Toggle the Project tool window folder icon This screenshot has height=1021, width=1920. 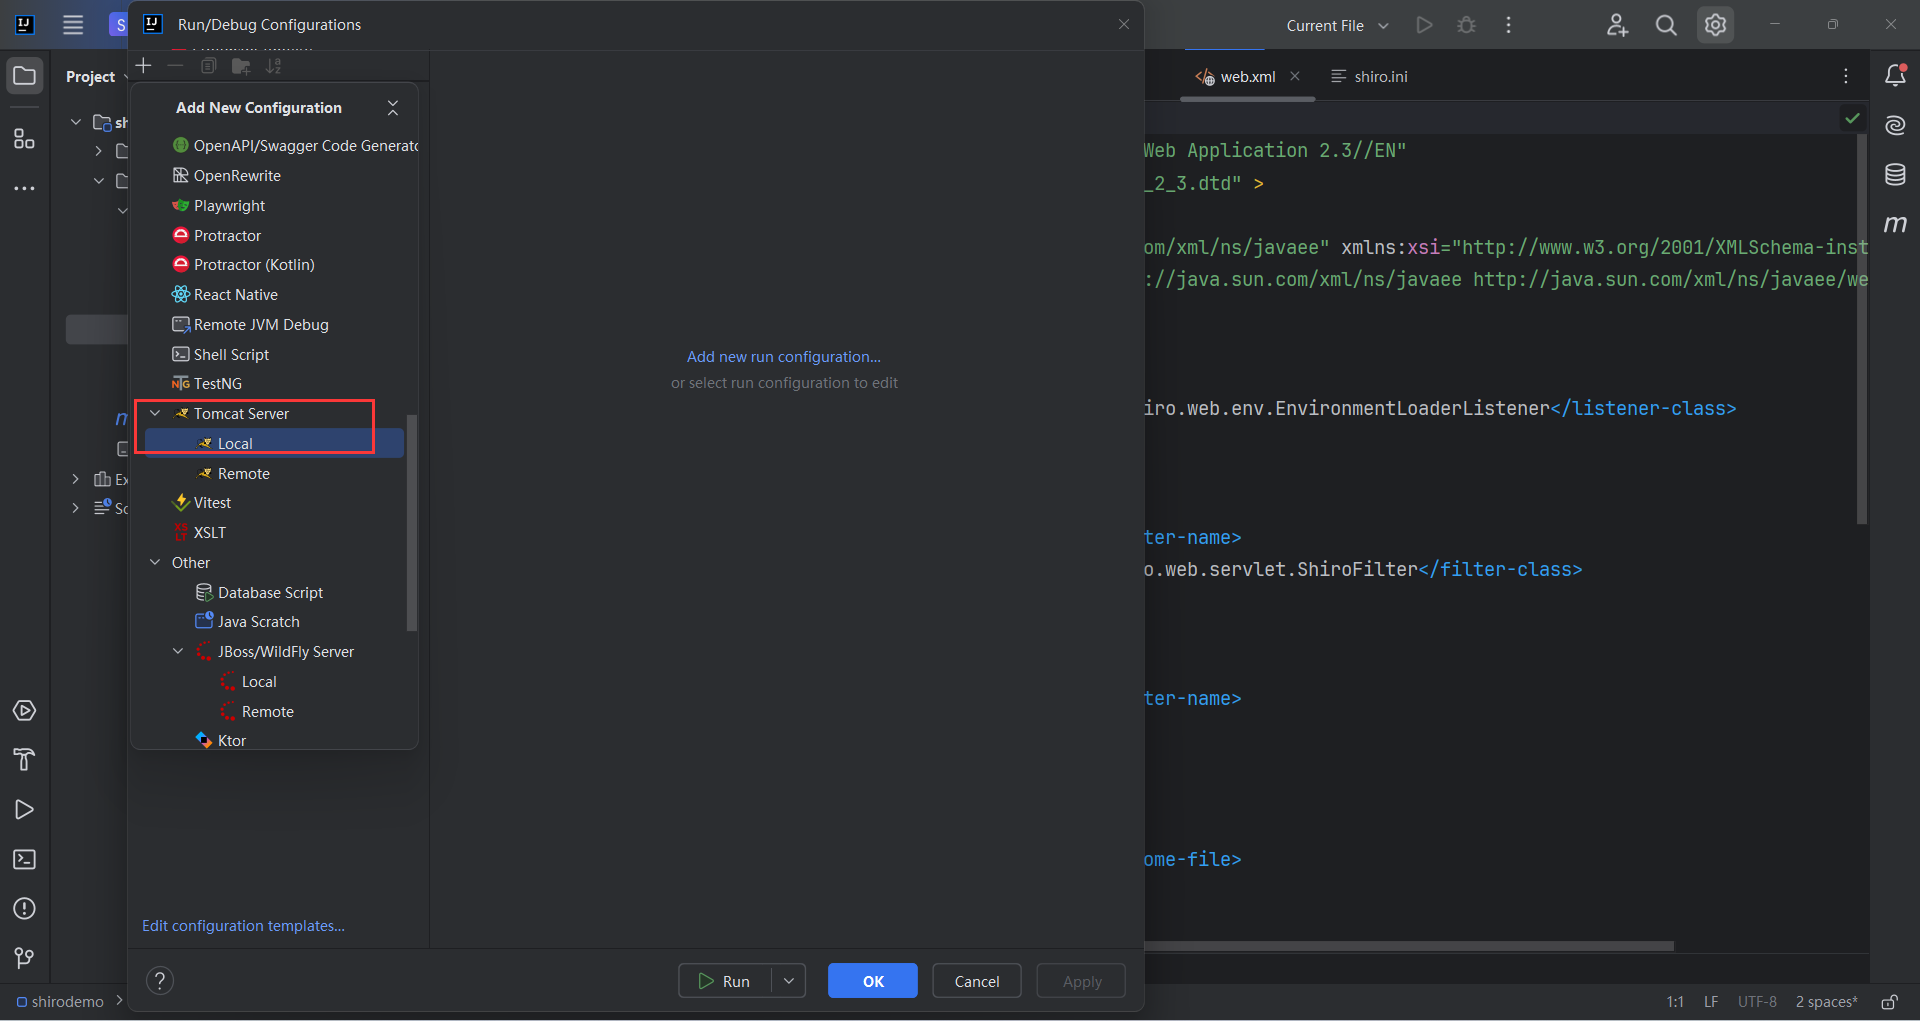pos(25,76)
